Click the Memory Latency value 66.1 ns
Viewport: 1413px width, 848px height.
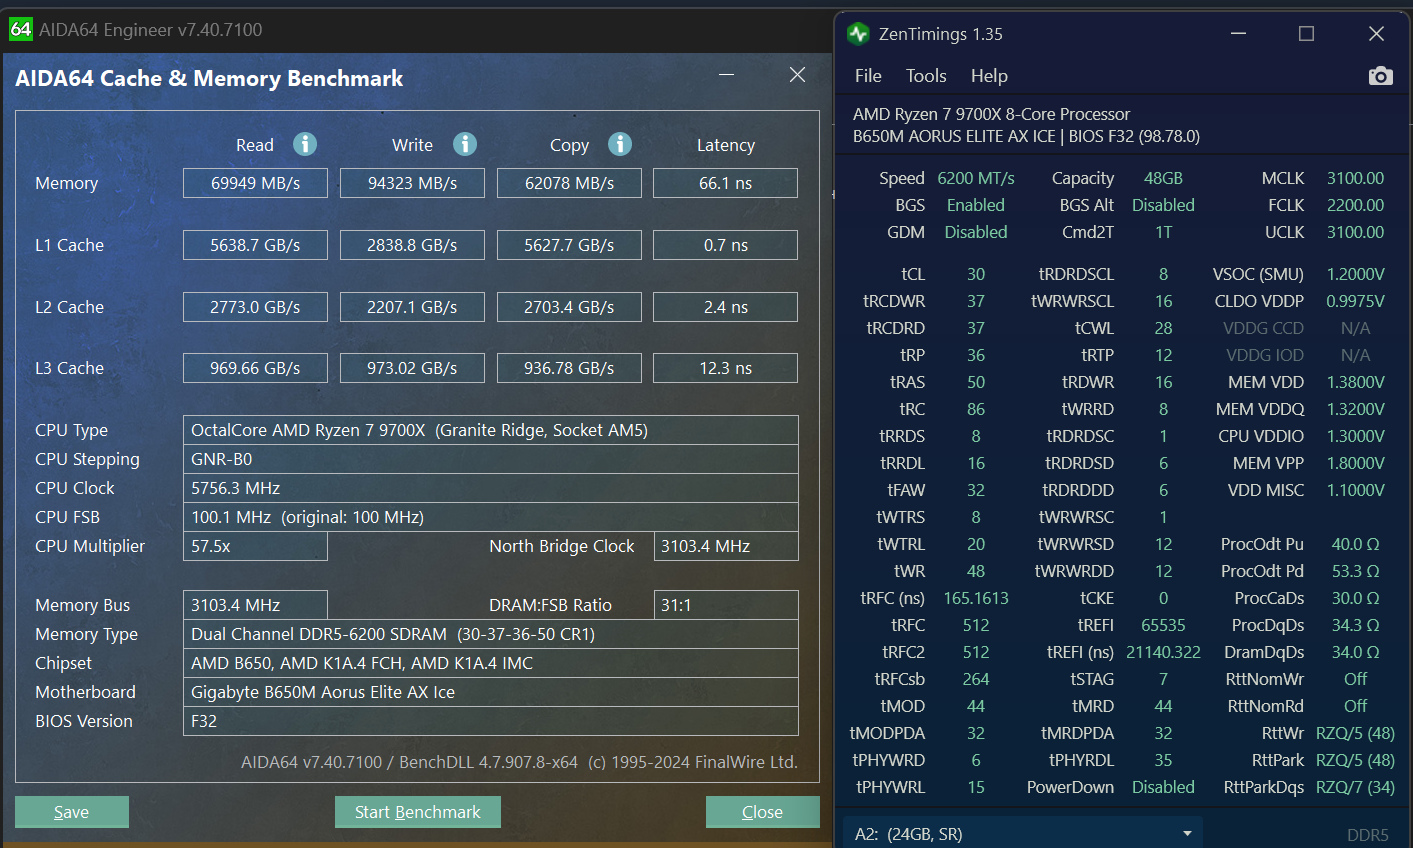tap(725, 183)
